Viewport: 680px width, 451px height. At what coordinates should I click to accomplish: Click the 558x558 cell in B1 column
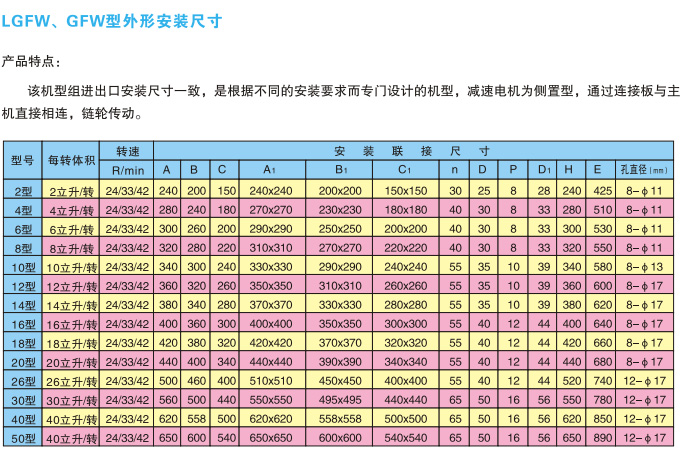point(340,419)
